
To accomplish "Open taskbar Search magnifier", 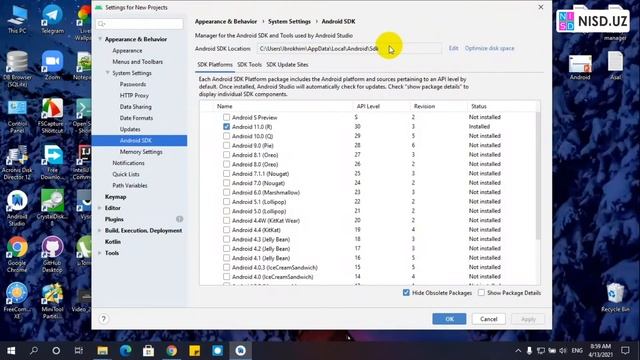I will (34, 351).
